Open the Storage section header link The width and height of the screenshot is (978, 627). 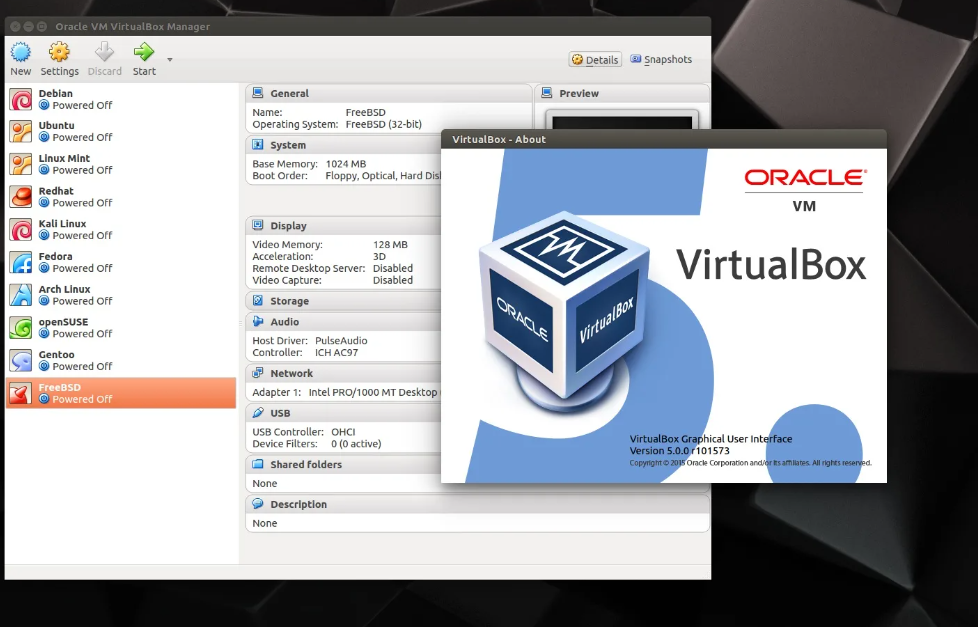tap(289, 301)
